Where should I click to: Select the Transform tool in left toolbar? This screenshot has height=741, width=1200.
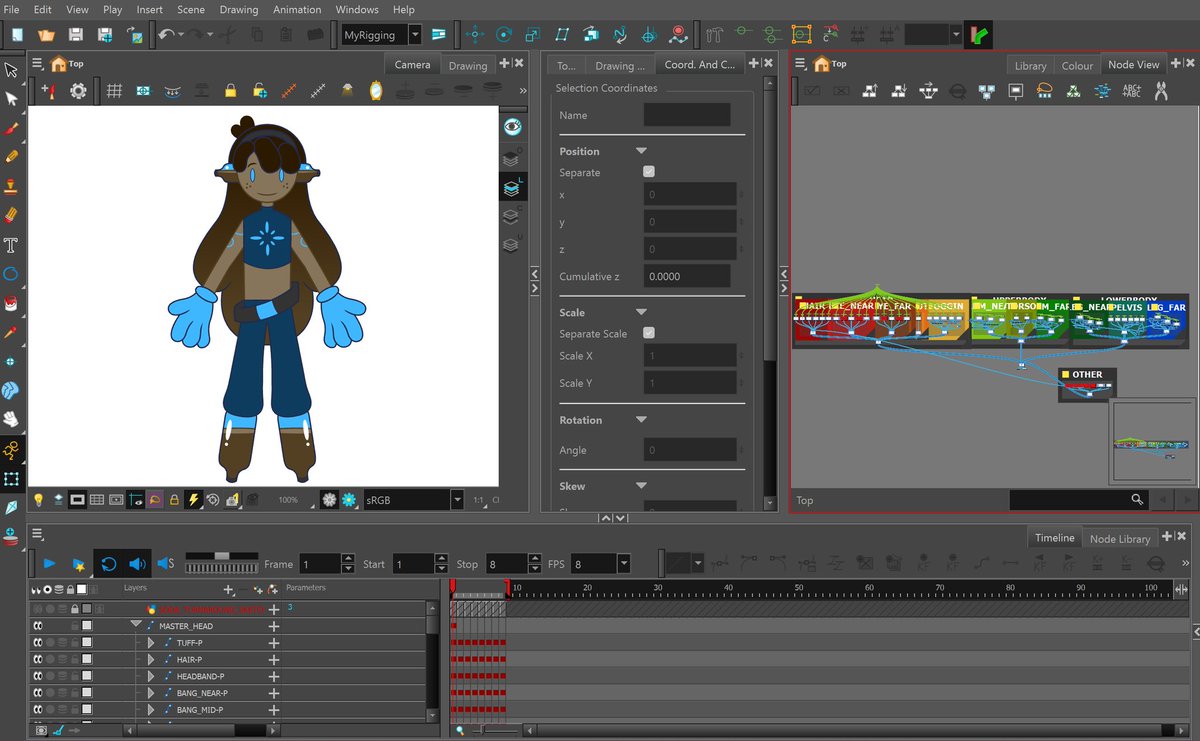pos(11,70)
